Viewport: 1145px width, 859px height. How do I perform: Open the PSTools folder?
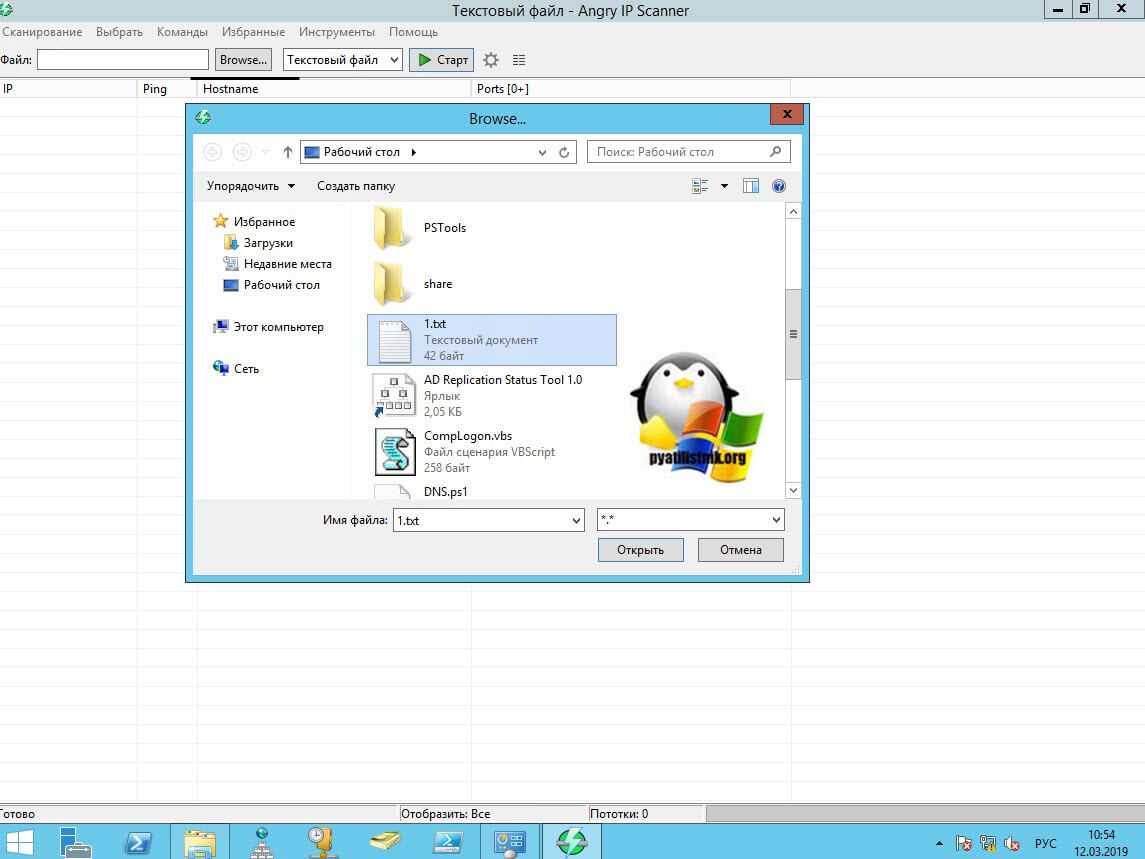[444, 228]
